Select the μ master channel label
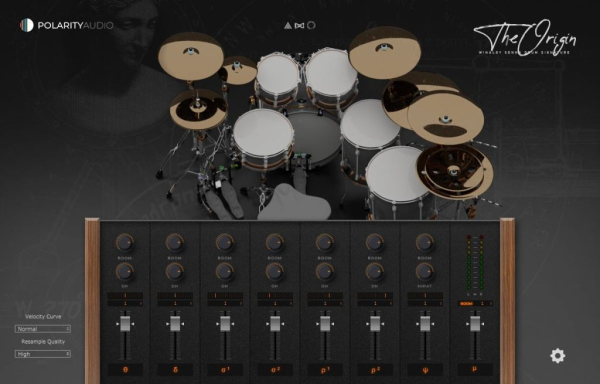Image resolution: width=600 pixels, height=384 pixels. point(475,369)
